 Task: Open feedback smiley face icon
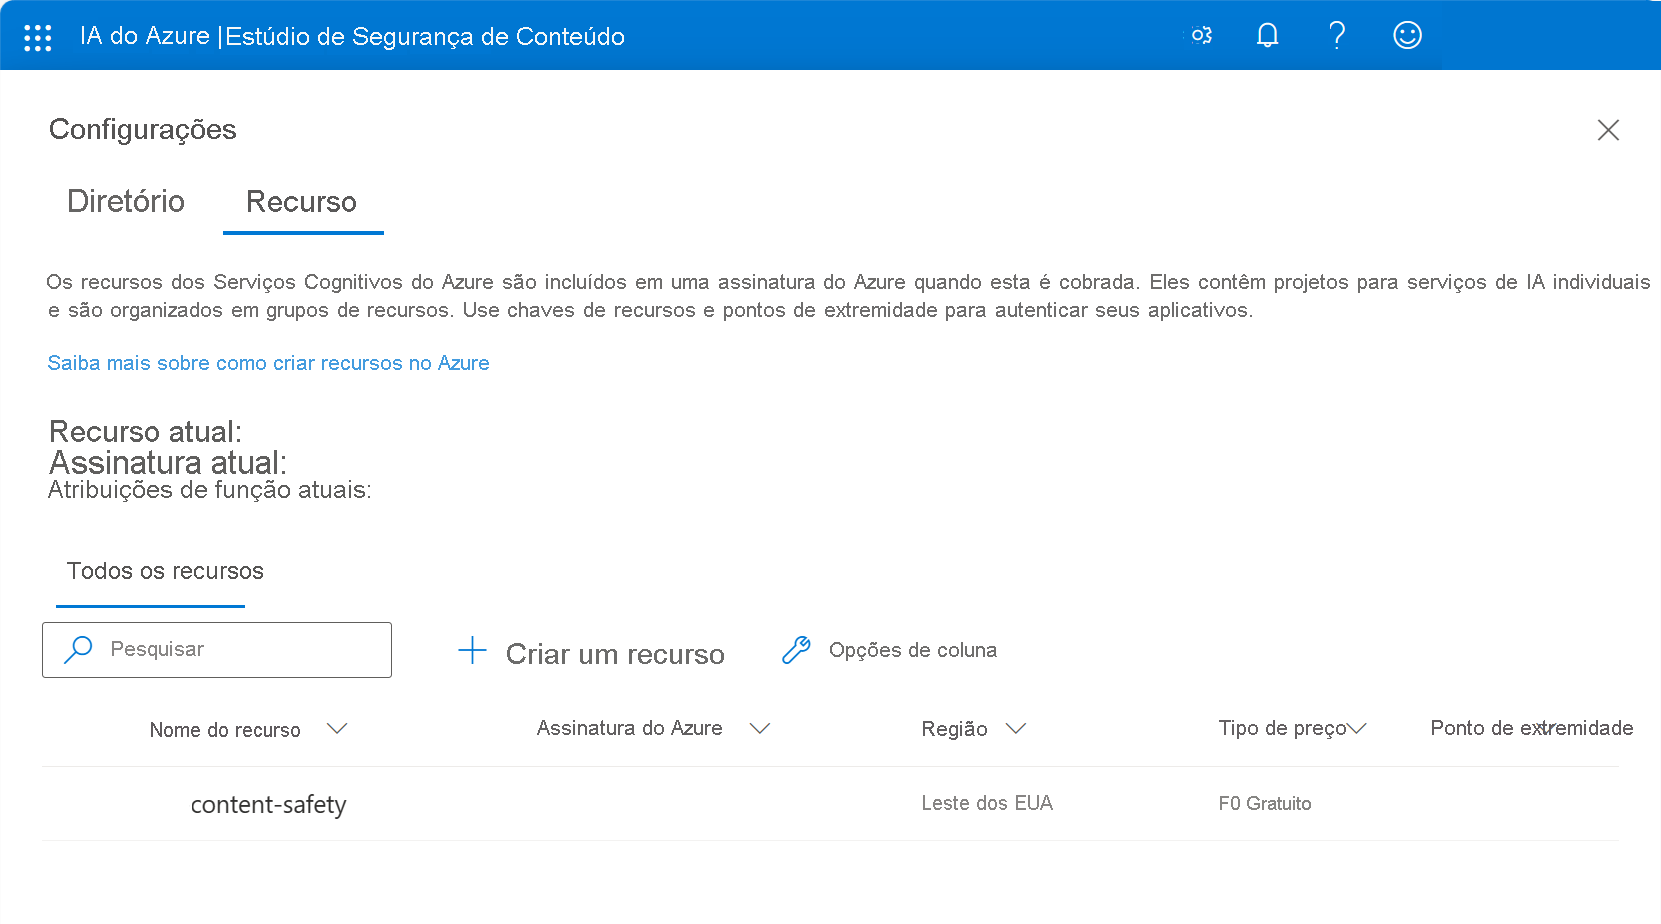(1407, 36)
